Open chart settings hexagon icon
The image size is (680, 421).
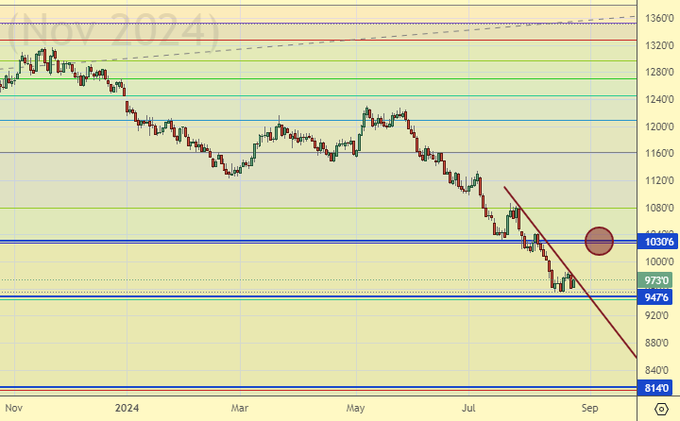point(660,408)
